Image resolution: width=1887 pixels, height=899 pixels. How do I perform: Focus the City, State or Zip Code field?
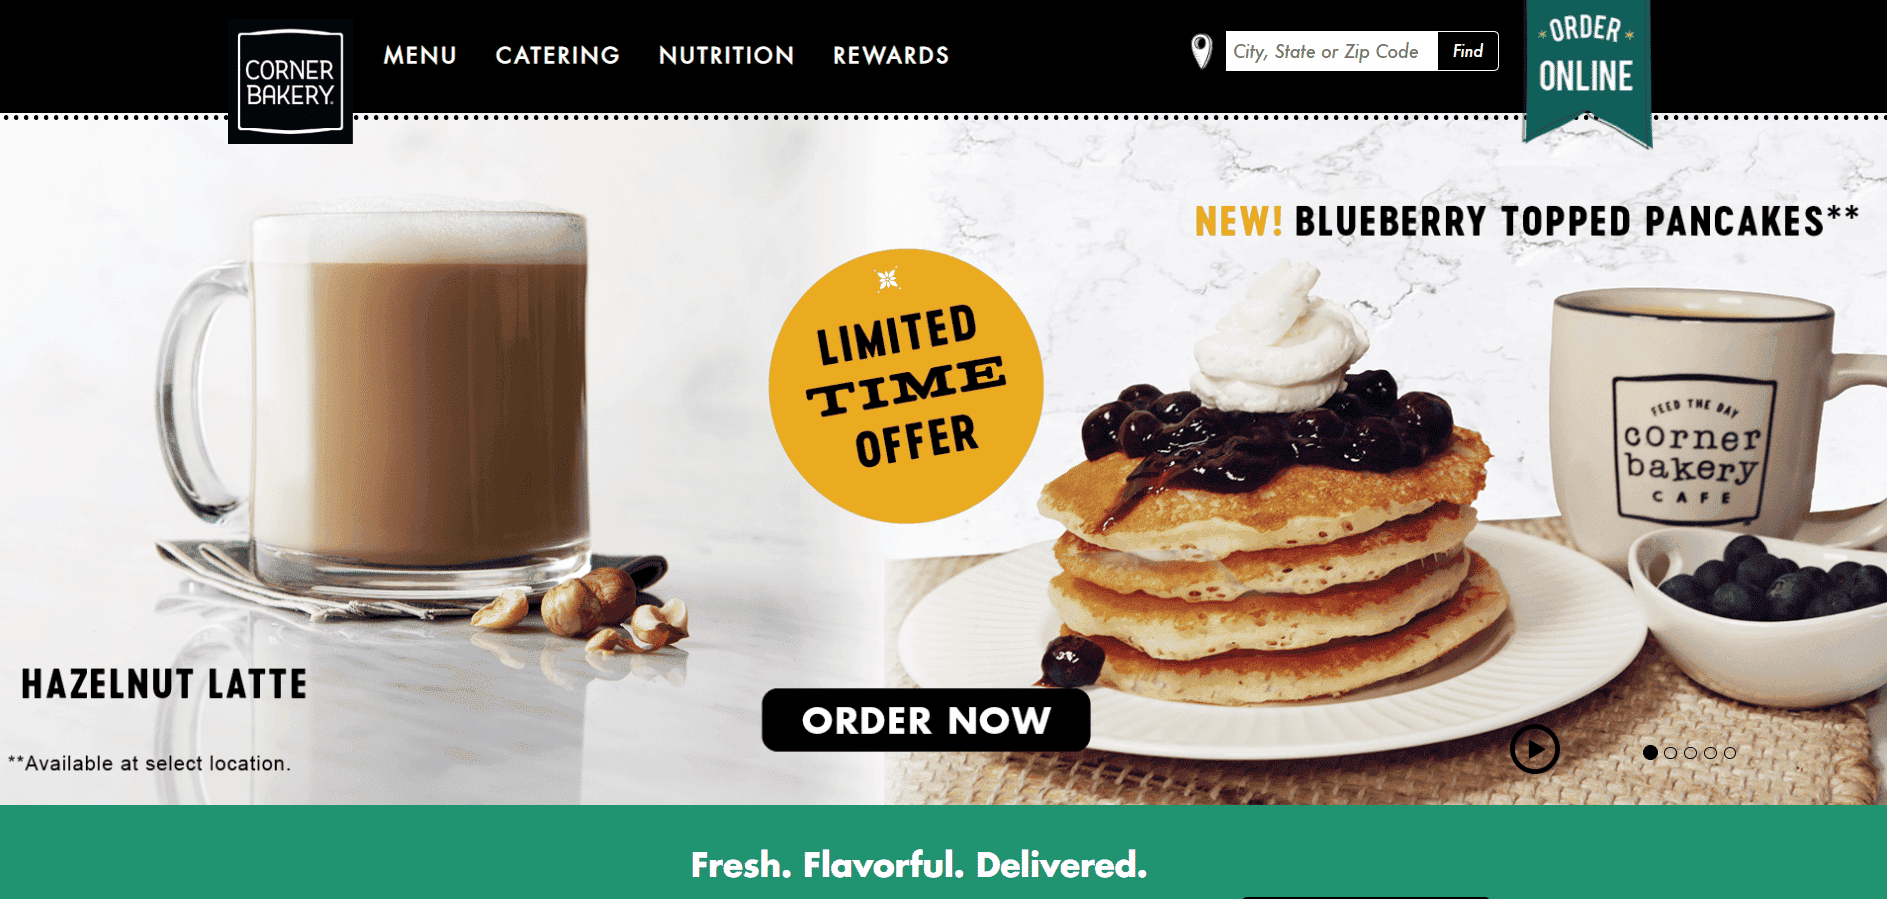pos(1332,51)
